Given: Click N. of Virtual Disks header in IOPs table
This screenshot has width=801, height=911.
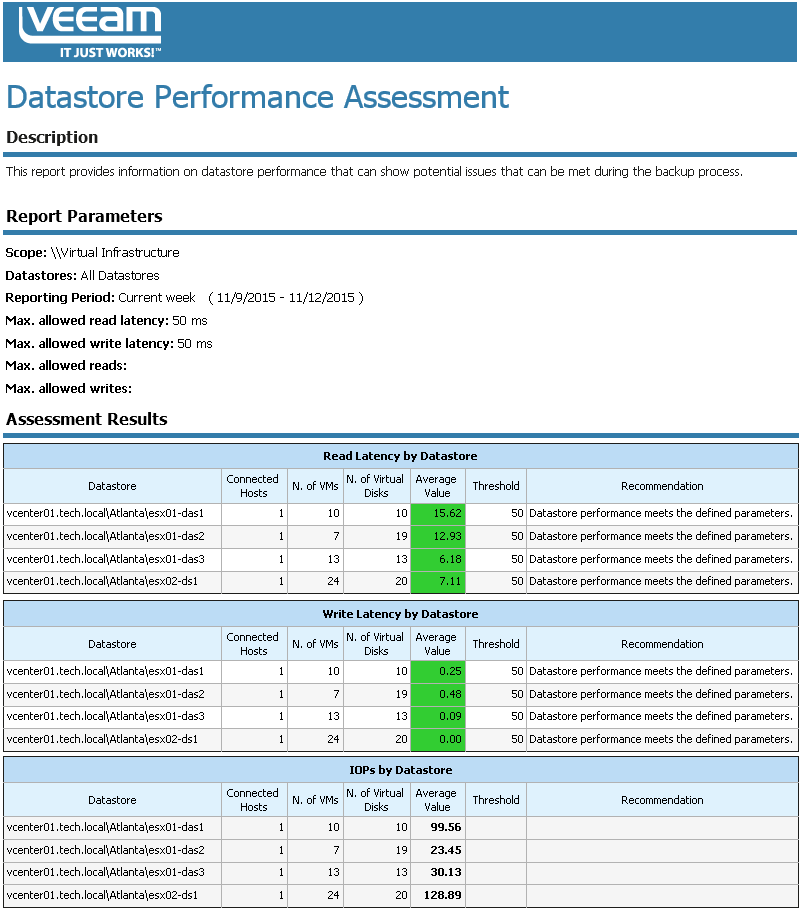Looking at the screenshot, I should tap(375, 800).
